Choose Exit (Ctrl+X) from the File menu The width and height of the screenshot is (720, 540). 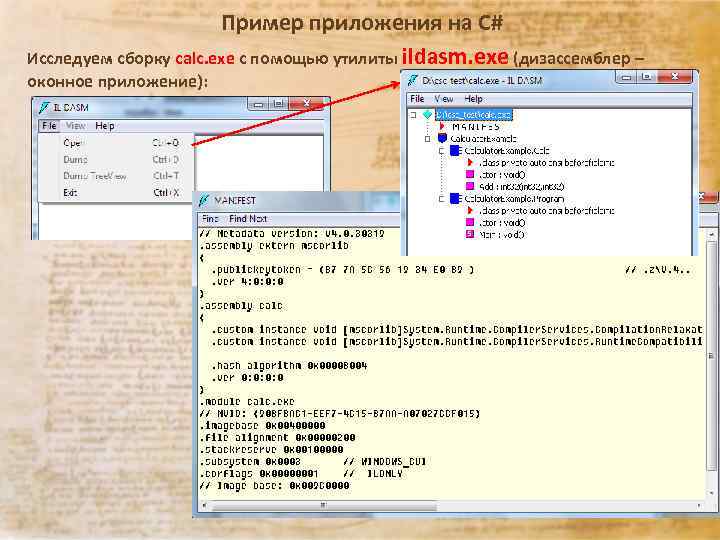click(x=121, y=192)
